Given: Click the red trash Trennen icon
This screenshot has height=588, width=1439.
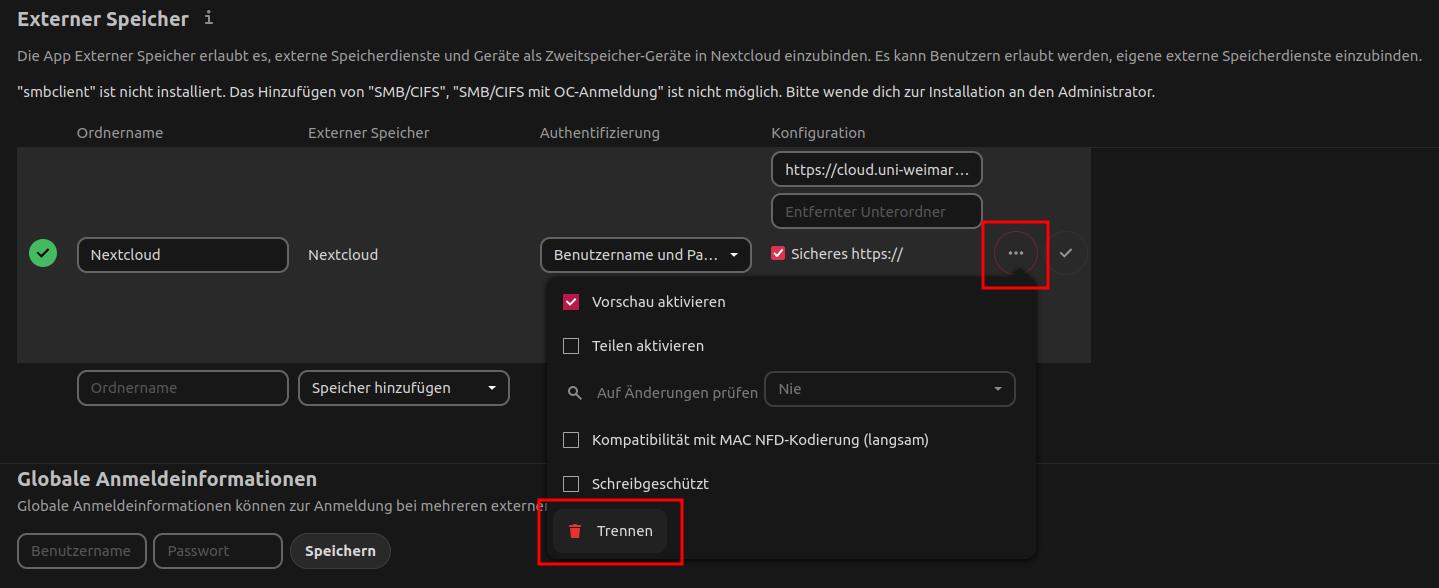Looking at the screenshot, I should [x=575, y=531].
